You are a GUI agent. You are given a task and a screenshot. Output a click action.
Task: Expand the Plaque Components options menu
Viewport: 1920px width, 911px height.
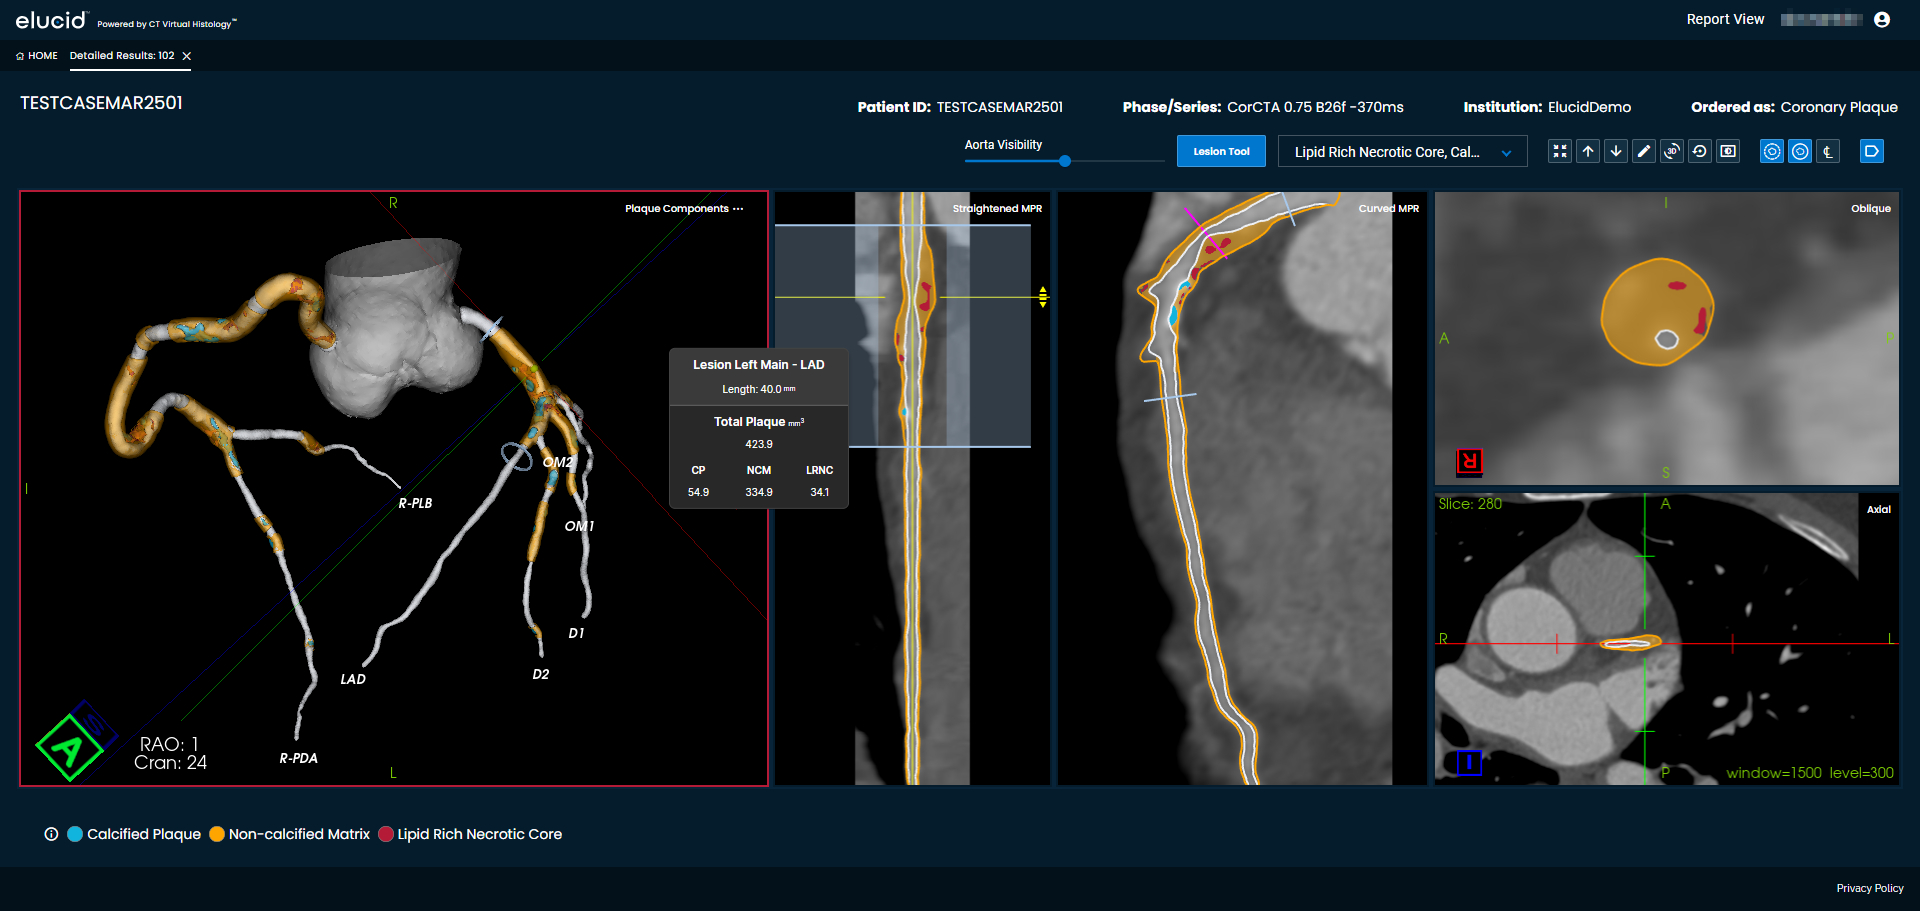738,209
